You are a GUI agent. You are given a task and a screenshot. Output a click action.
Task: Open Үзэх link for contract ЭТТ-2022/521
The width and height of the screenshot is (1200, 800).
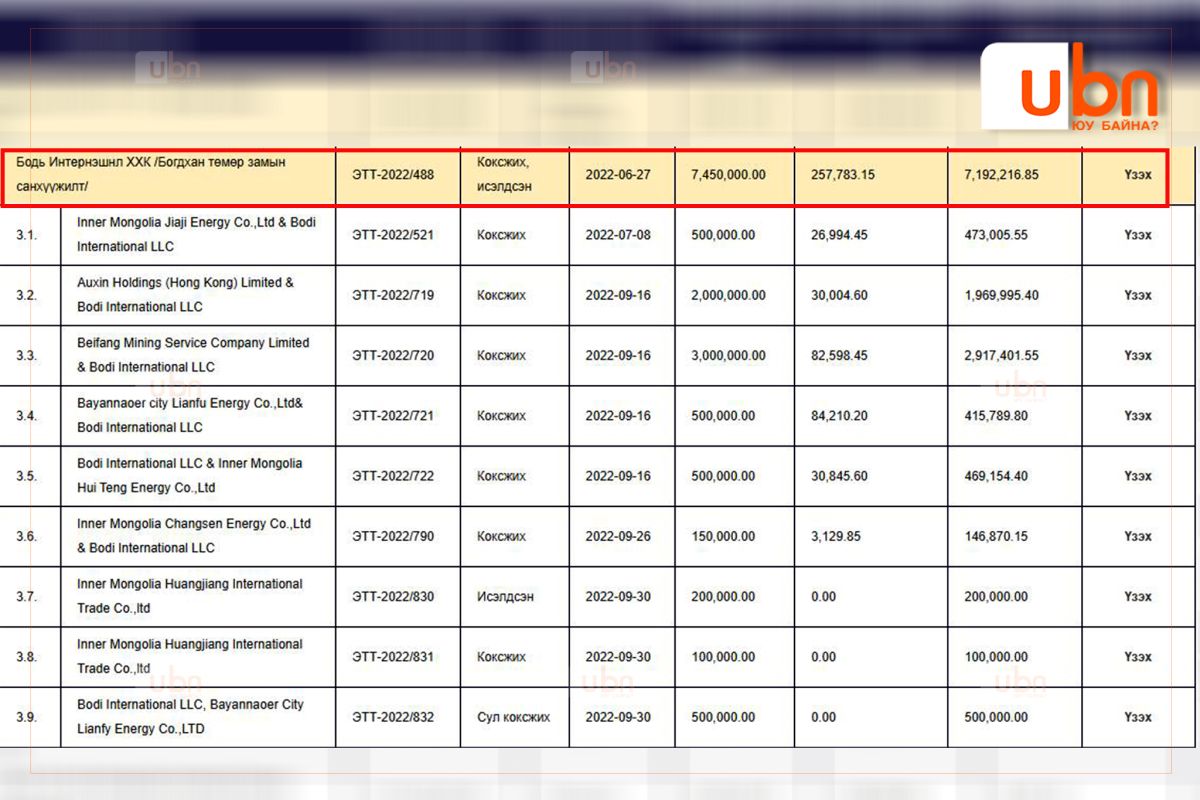pyautogui.click(x=1137, y=235)
